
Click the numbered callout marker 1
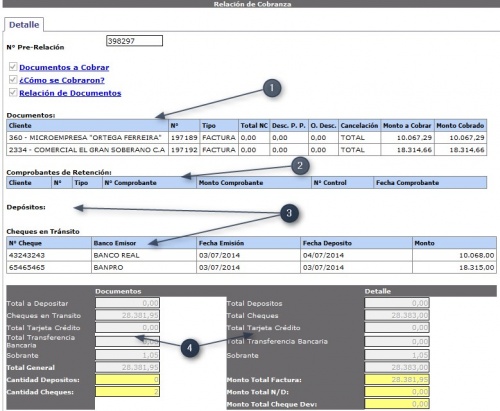[272, 88]
